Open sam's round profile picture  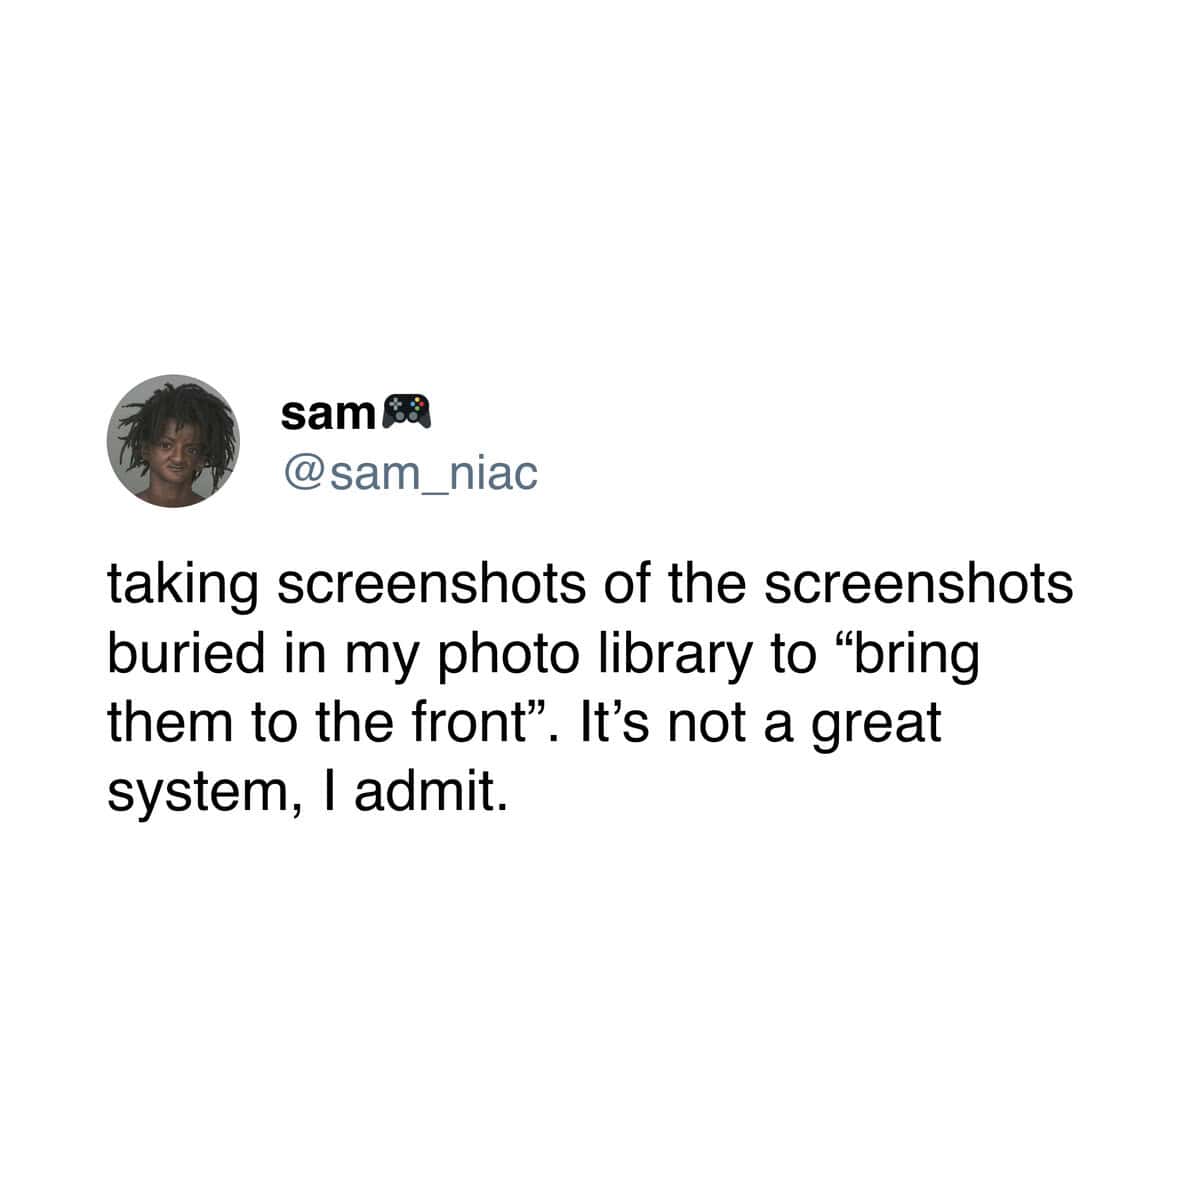click(174, 441)
